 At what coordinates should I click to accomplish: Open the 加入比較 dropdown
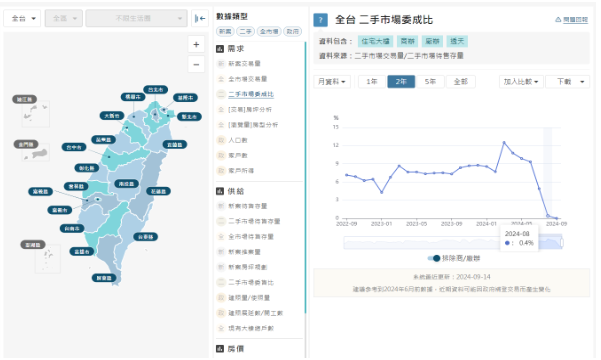pyautogui.click(x=521, y=82)
